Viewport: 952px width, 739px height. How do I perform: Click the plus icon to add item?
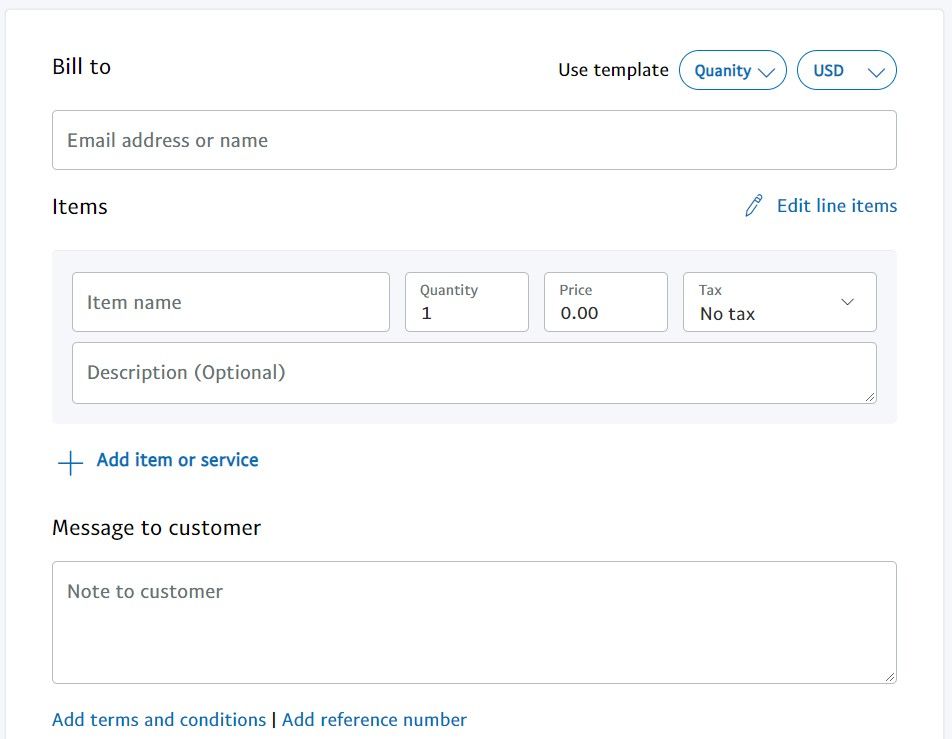pos(70,462)
